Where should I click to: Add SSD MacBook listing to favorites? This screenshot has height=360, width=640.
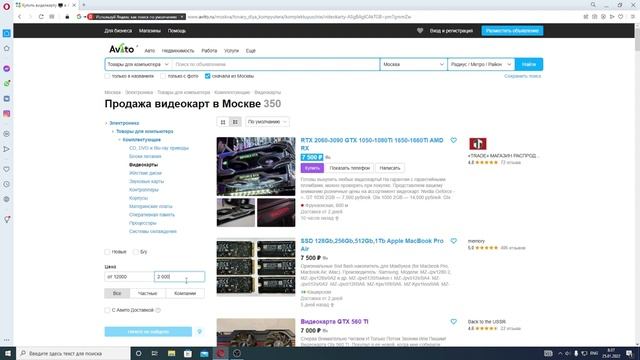point(453,241)
